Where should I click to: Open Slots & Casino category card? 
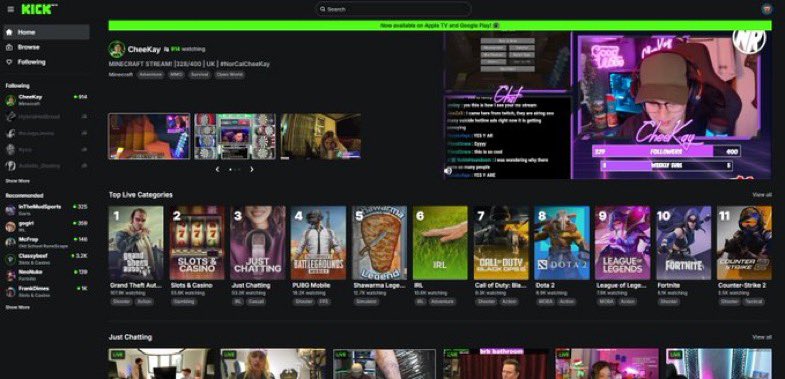click(197, 243)
